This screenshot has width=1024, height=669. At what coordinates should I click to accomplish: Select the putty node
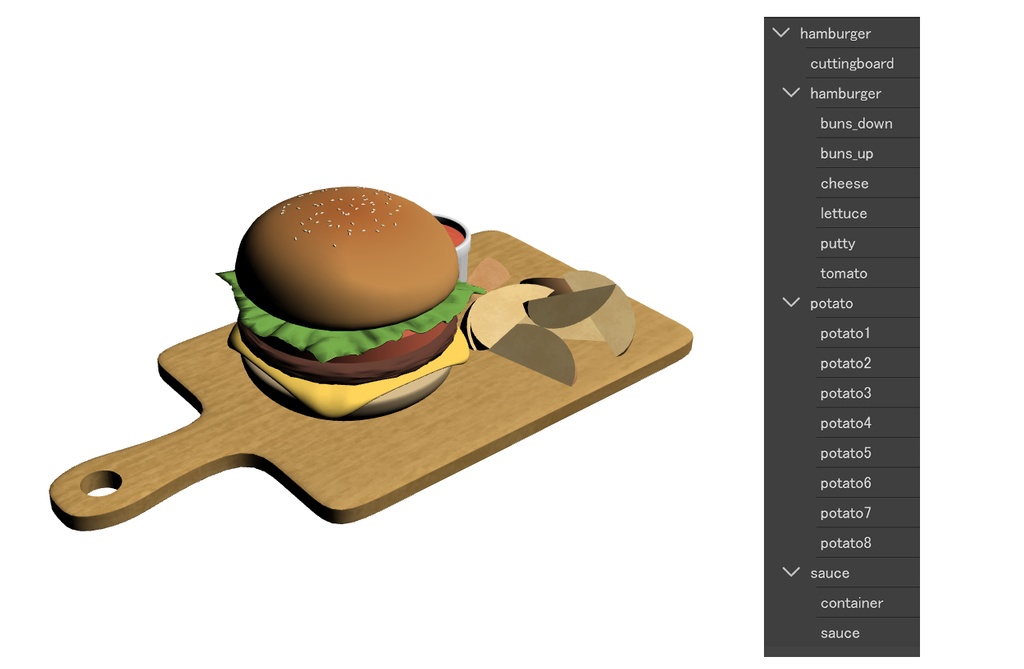click(x=837, y=242)
